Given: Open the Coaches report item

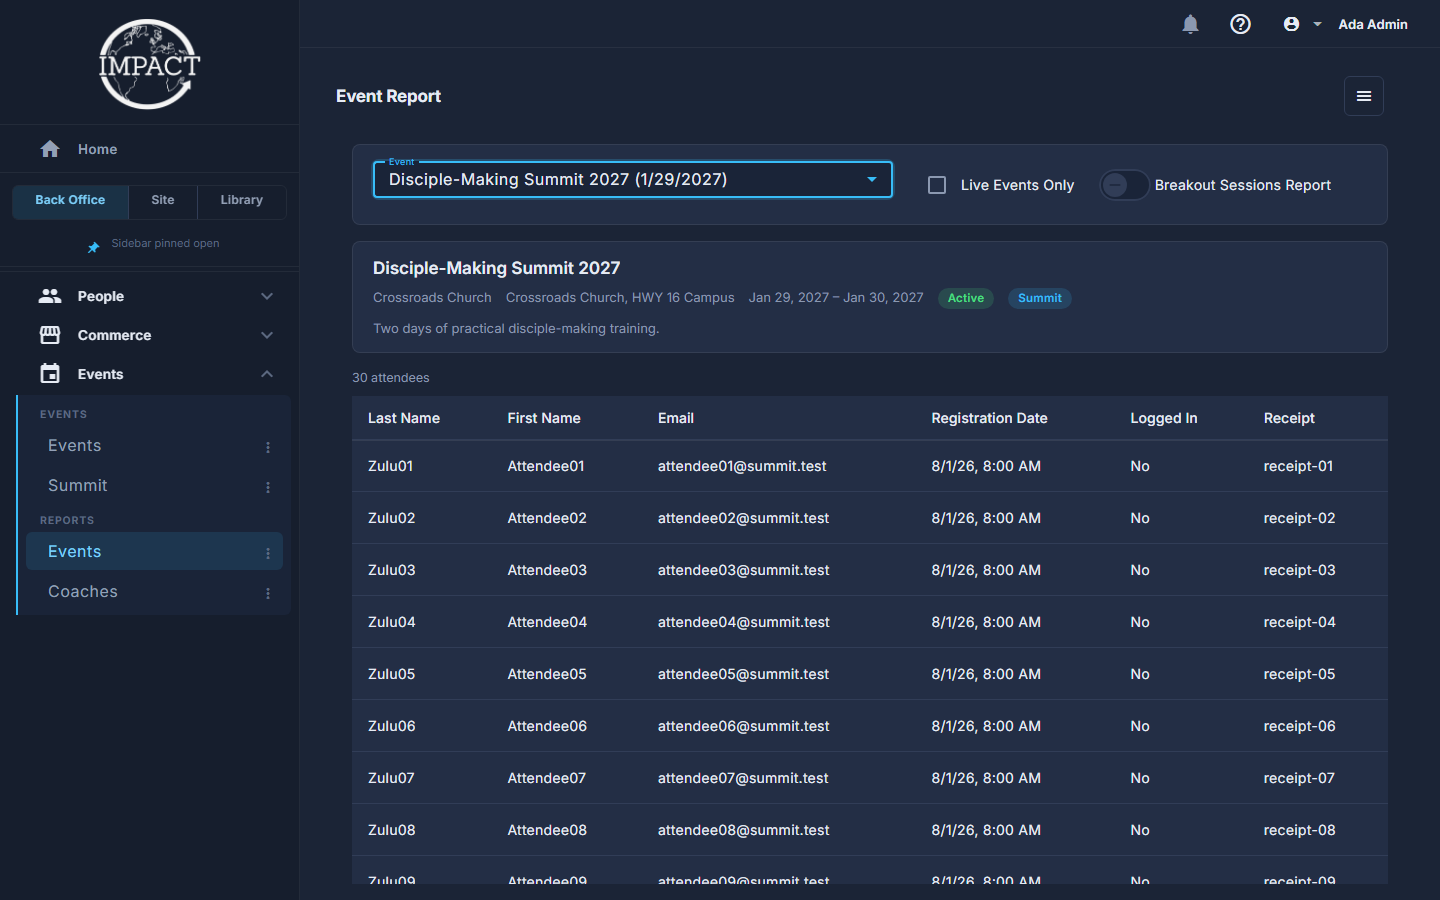Looking at the screenshot, I should pyautogui.click(x=154, y=591).
